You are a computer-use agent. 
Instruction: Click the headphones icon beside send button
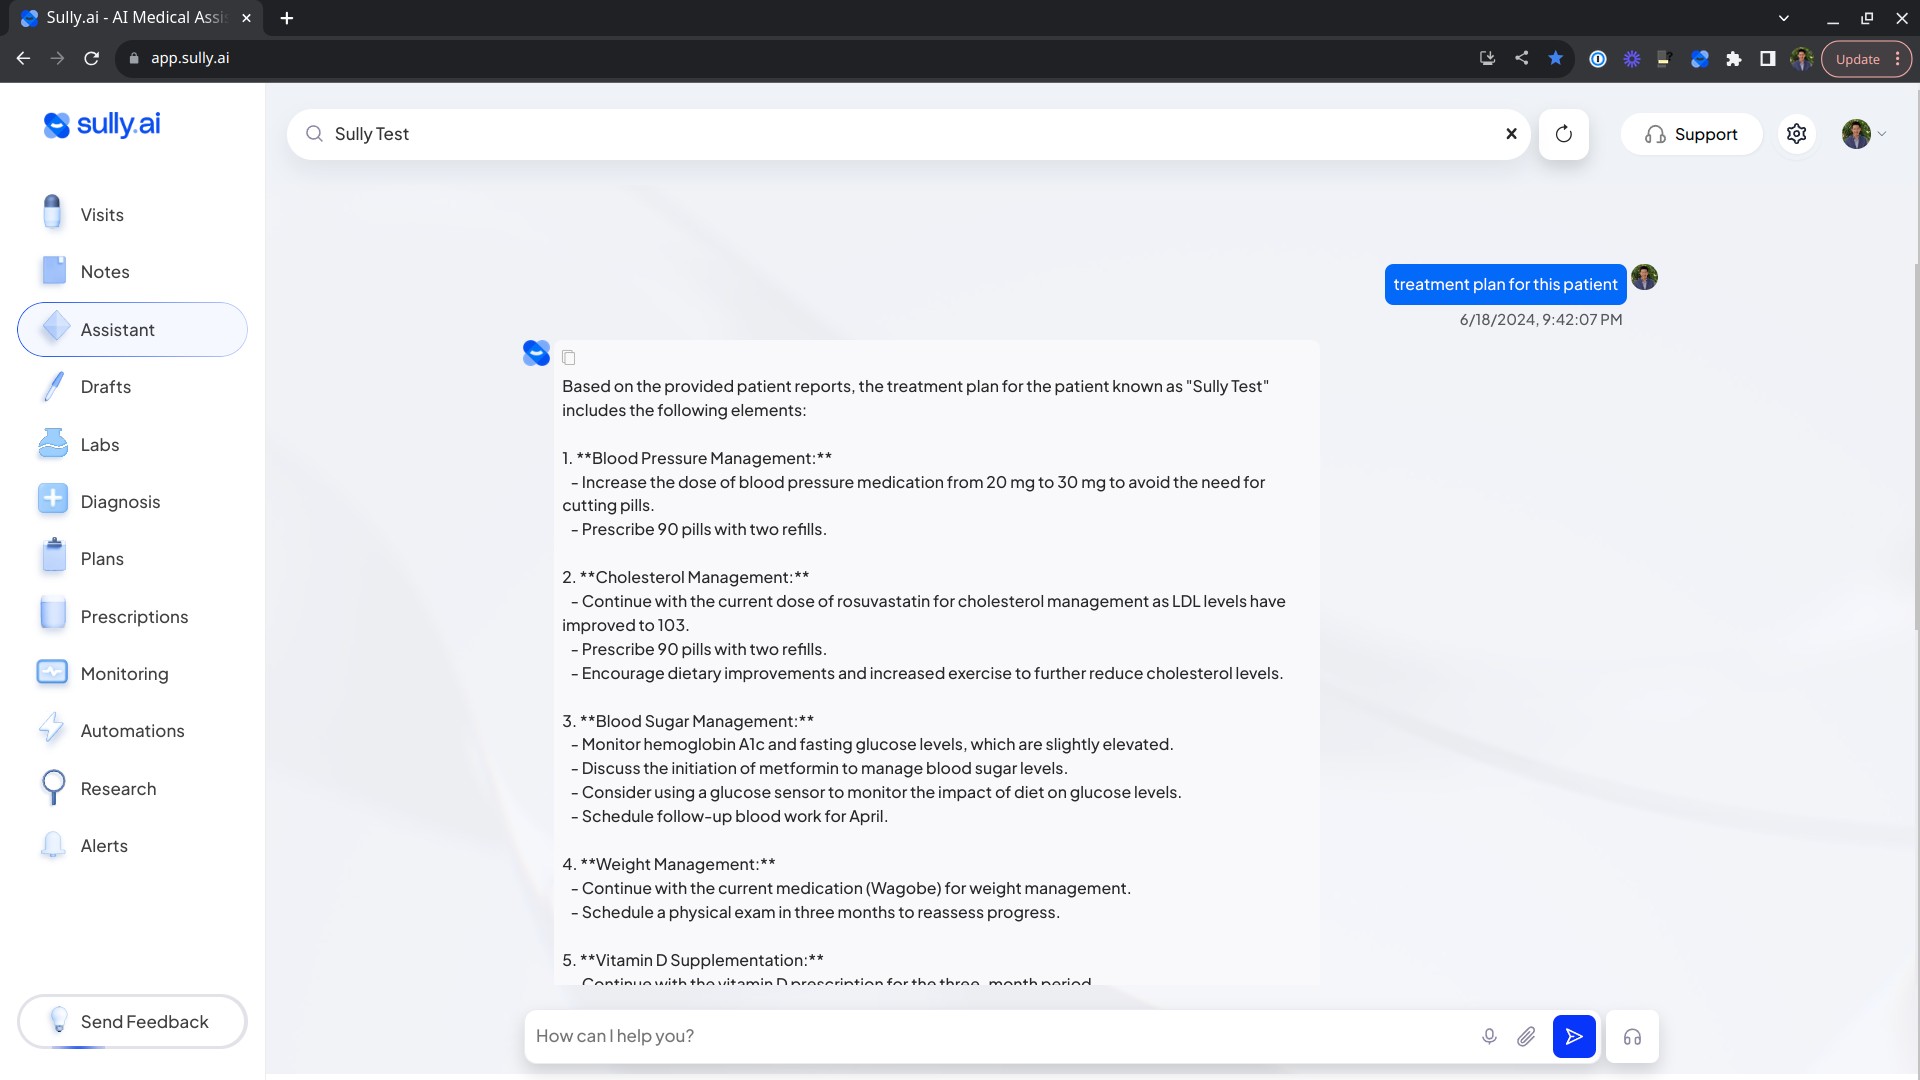point(1632,1037)
